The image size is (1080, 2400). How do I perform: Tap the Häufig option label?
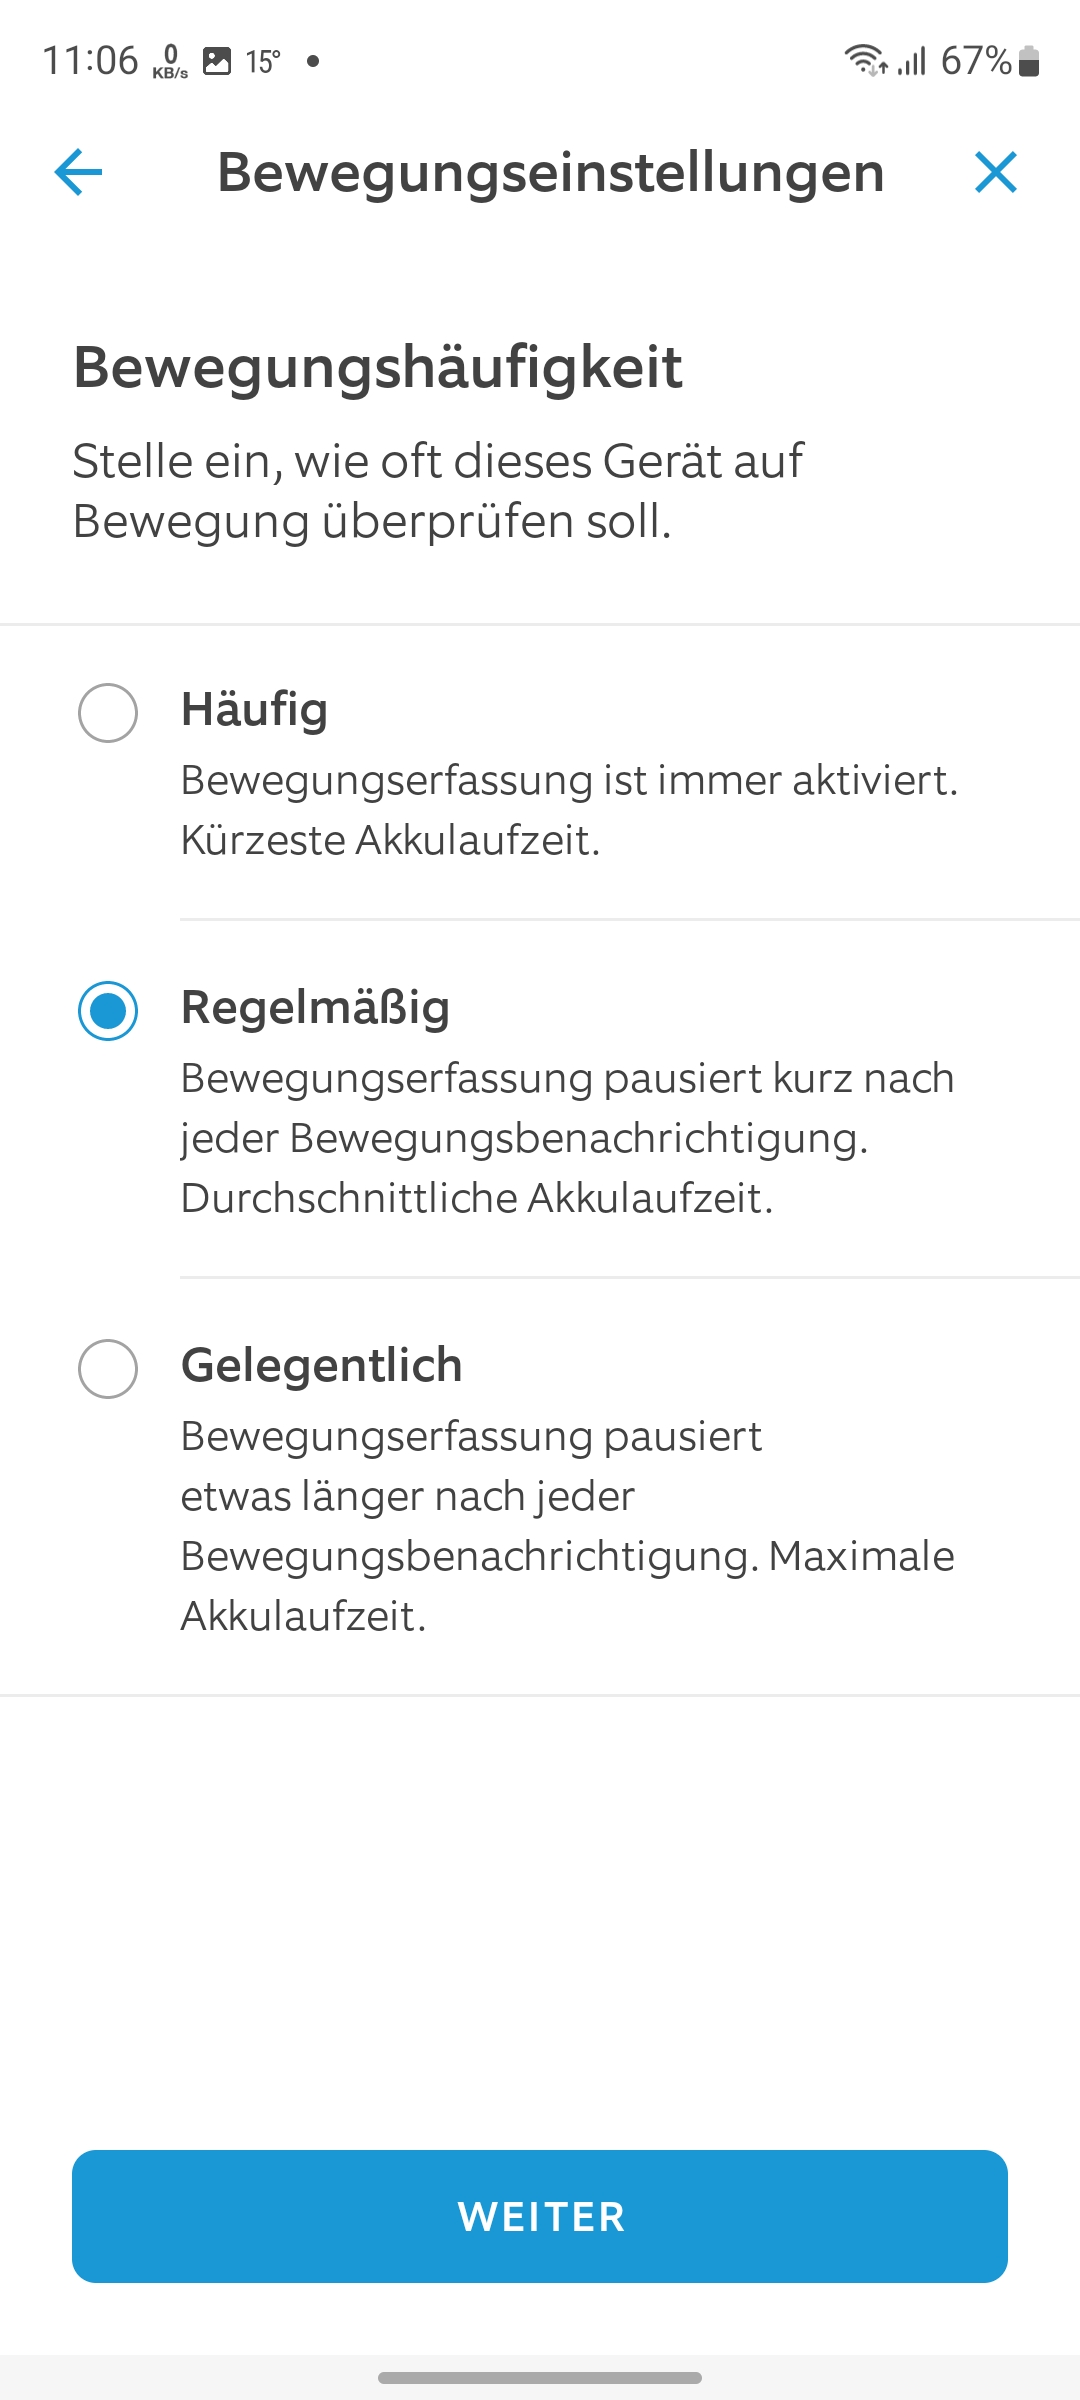(254, 710)
